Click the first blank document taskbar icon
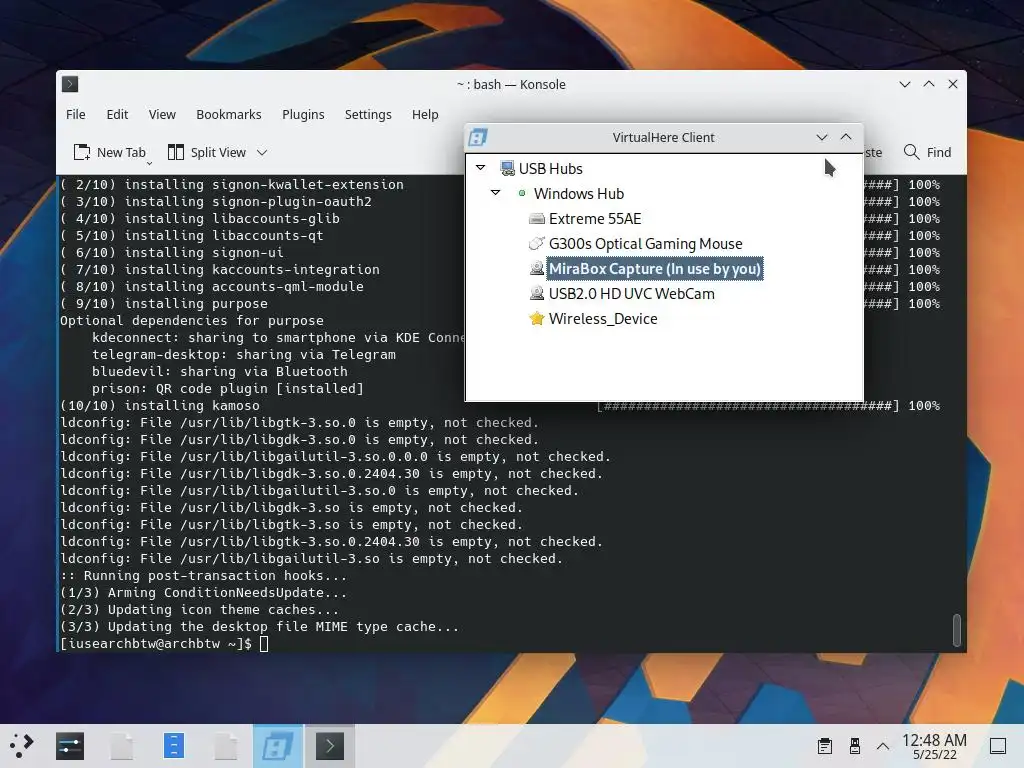 click(x=122, y=746)
